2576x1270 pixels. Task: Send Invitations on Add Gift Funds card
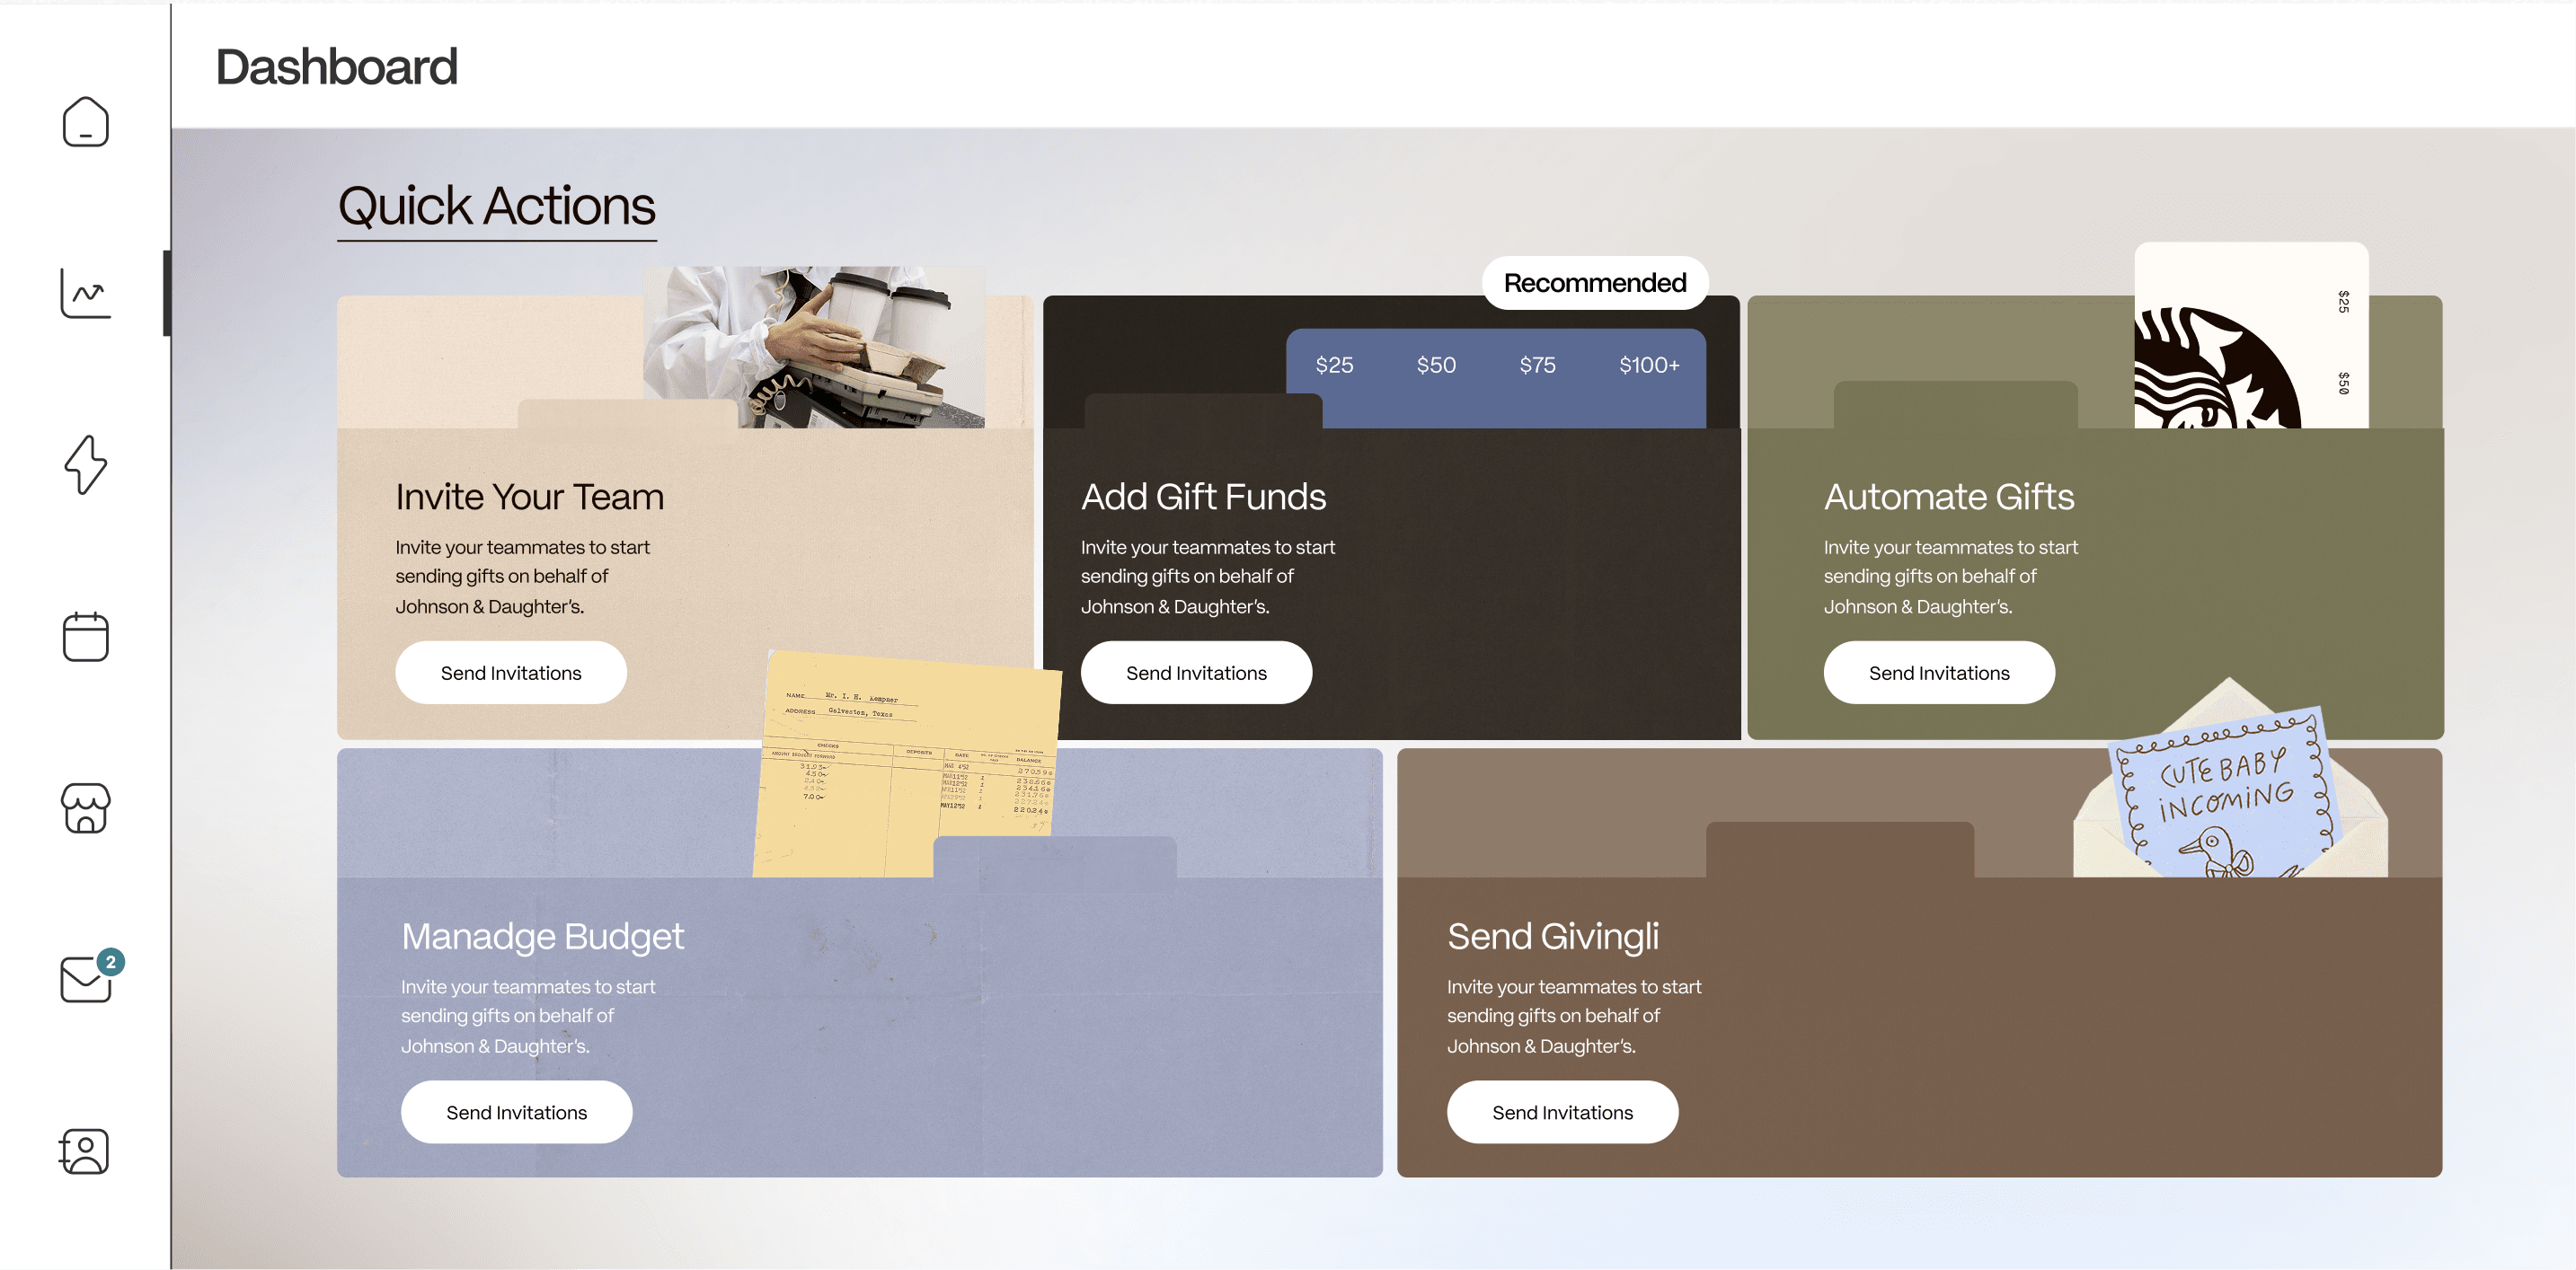coord(1196,673)
